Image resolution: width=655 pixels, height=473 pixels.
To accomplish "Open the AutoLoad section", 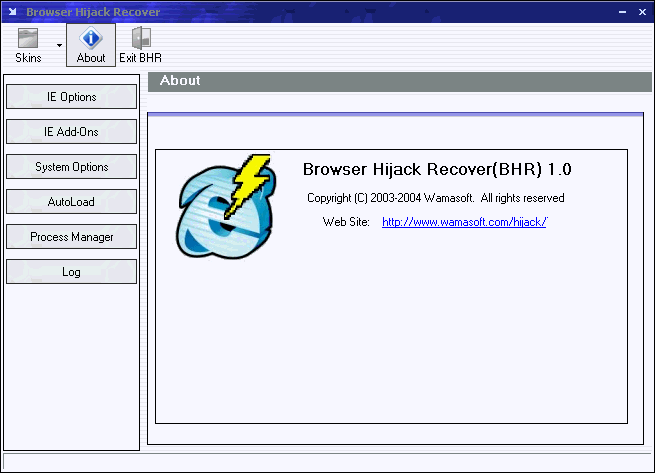I will click(71, 202).
